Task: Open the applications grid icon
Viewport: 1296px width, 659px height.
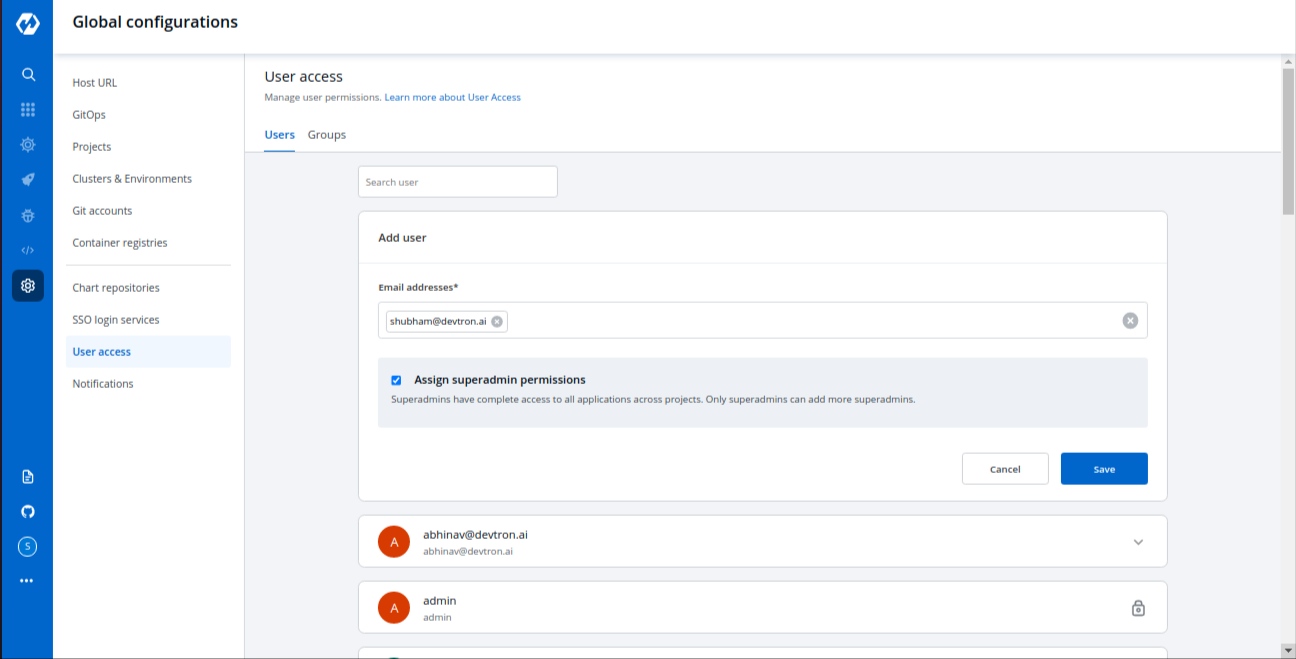Action: 28,109
